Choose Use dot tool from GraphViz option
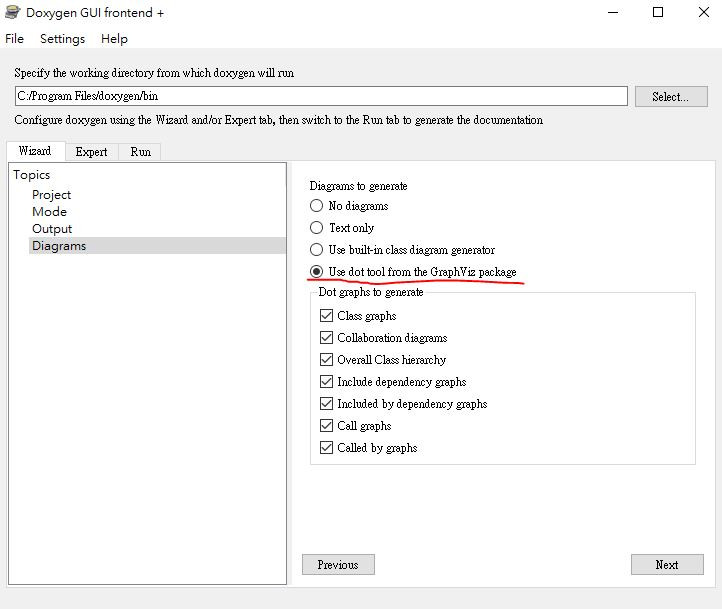The height and width of the screenshot is (609, 722). pyautogui.click(x=413, y=272)
